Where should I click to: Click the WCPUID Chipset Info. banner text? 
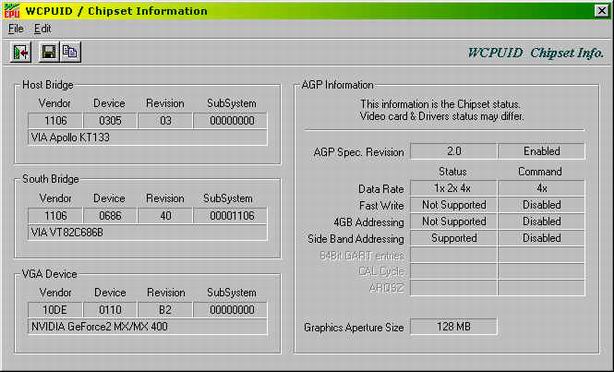tap(536, 52)
